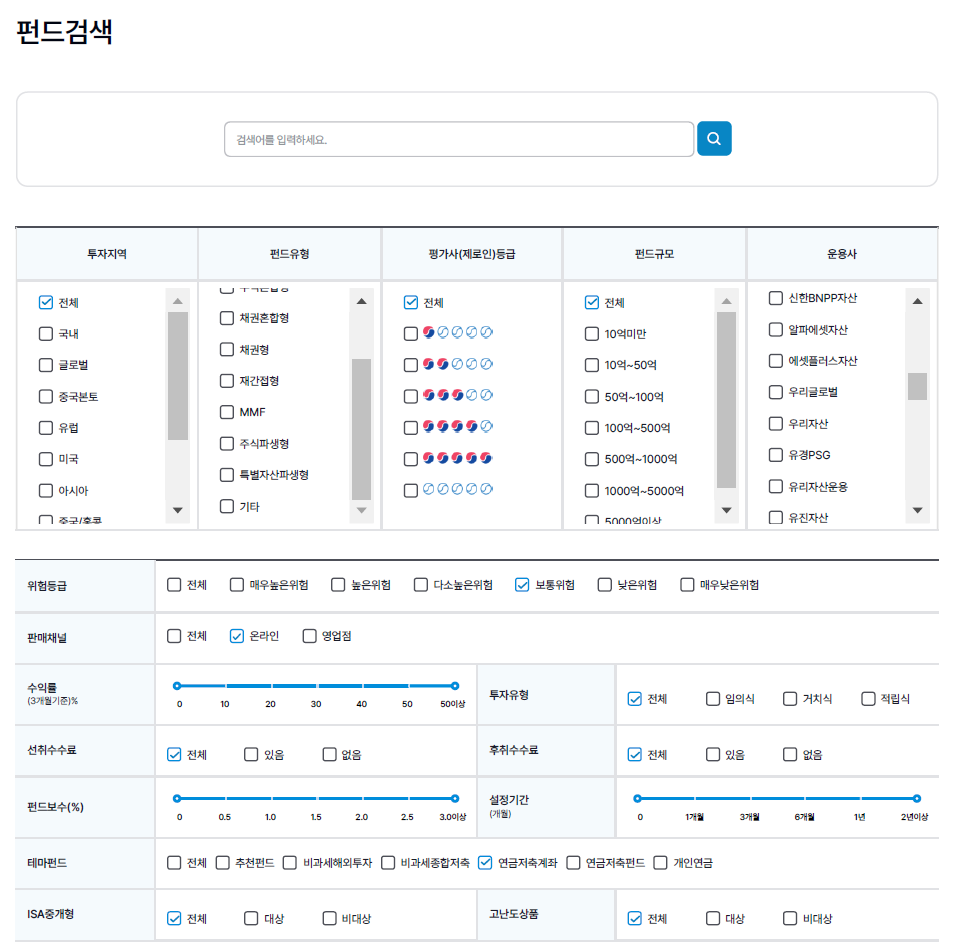This screenshot has width=959, height=952.
Task: Check 비대상 for 고난도상품
Action: [790, 918]
